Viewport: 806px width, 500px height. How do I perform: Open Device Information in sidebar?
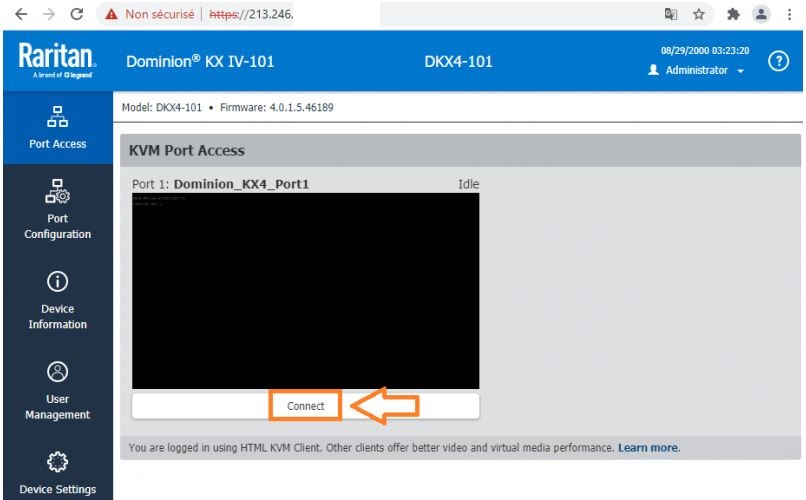point(58,300)
